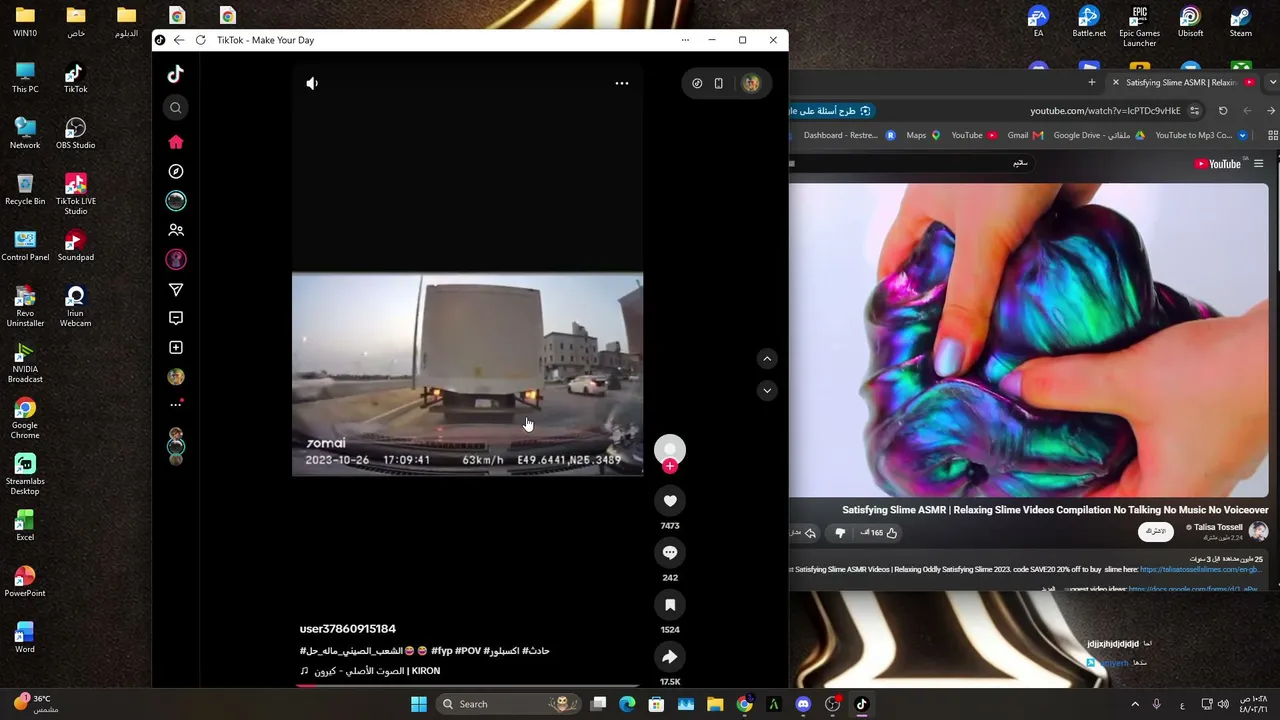This screenshot has width=1280, height=720.
Task: Close the Satisfying Slime ASMR tab
Action: [1116, 82]
